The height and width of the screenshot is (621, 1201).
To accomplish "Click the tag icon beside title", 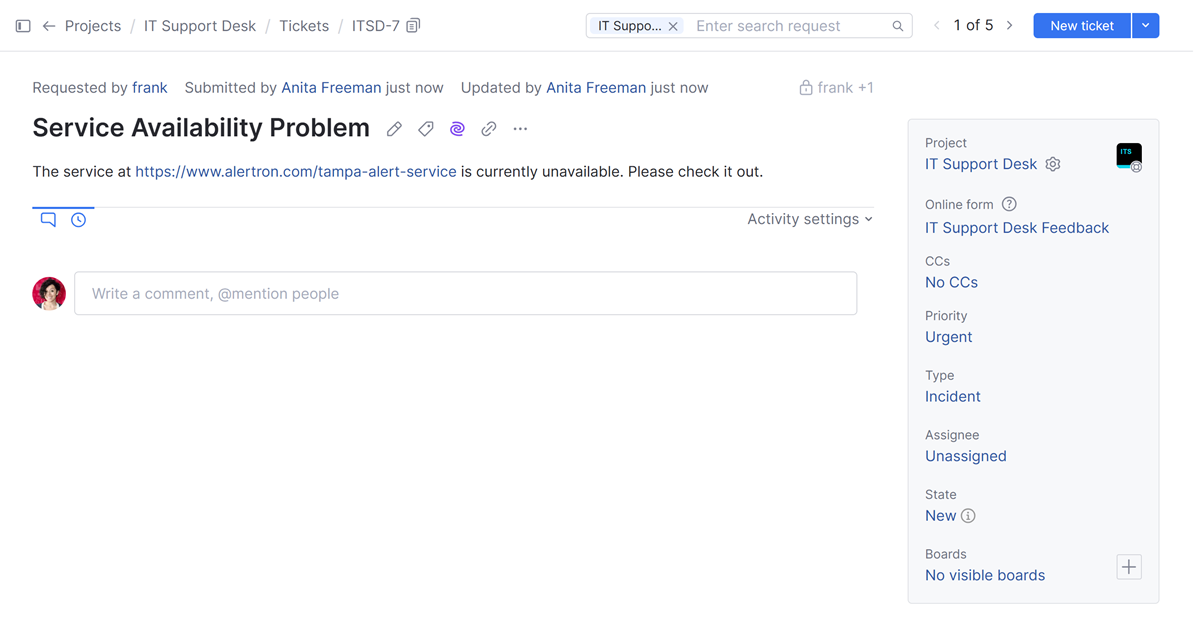I will tap(426, 129).
